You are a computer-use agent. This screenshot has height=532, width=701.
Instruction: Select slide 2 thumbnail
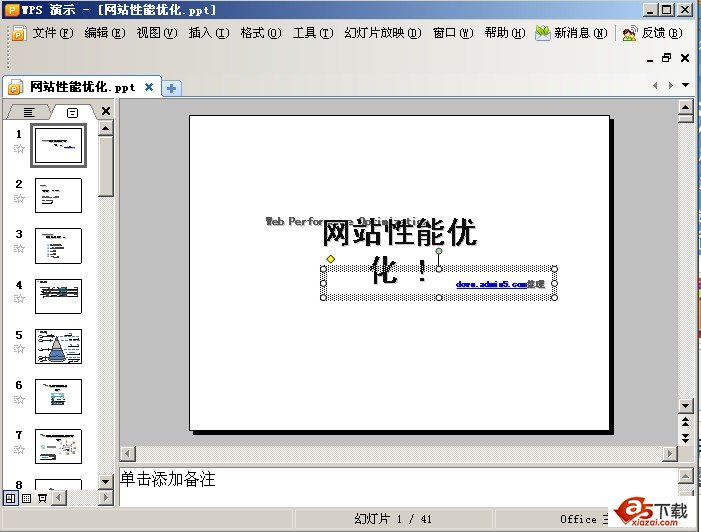(x=59, y=195)
